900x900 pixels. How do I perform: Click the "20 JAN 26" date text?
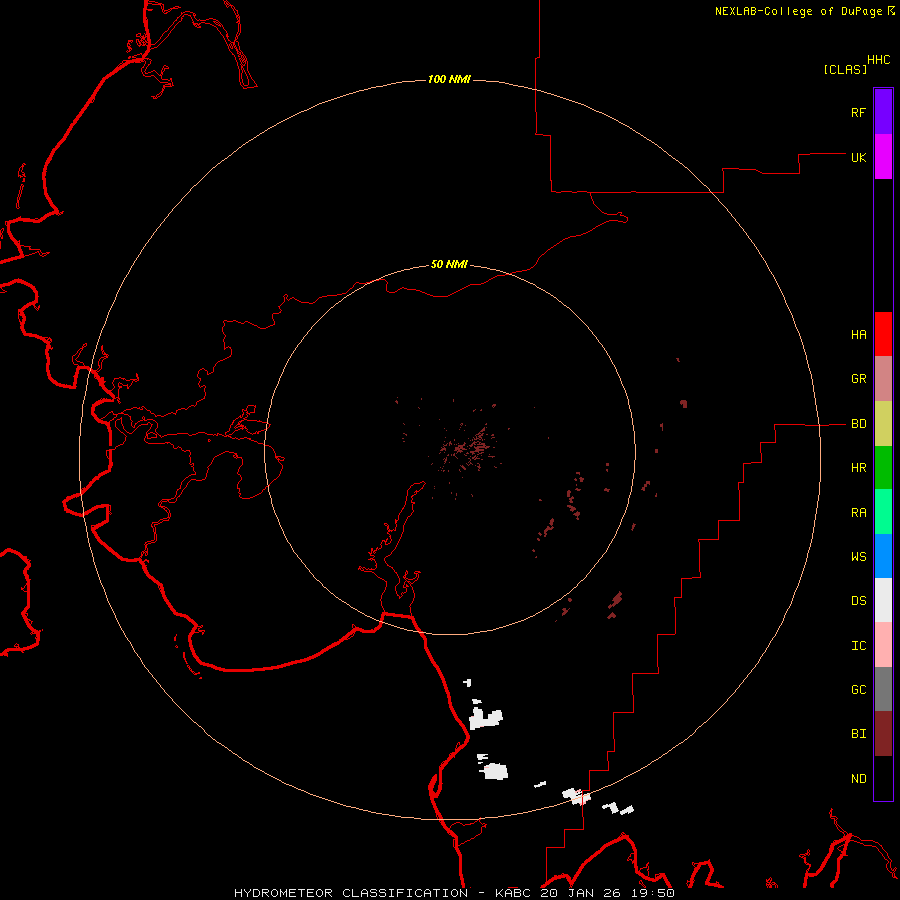point(580,893)
